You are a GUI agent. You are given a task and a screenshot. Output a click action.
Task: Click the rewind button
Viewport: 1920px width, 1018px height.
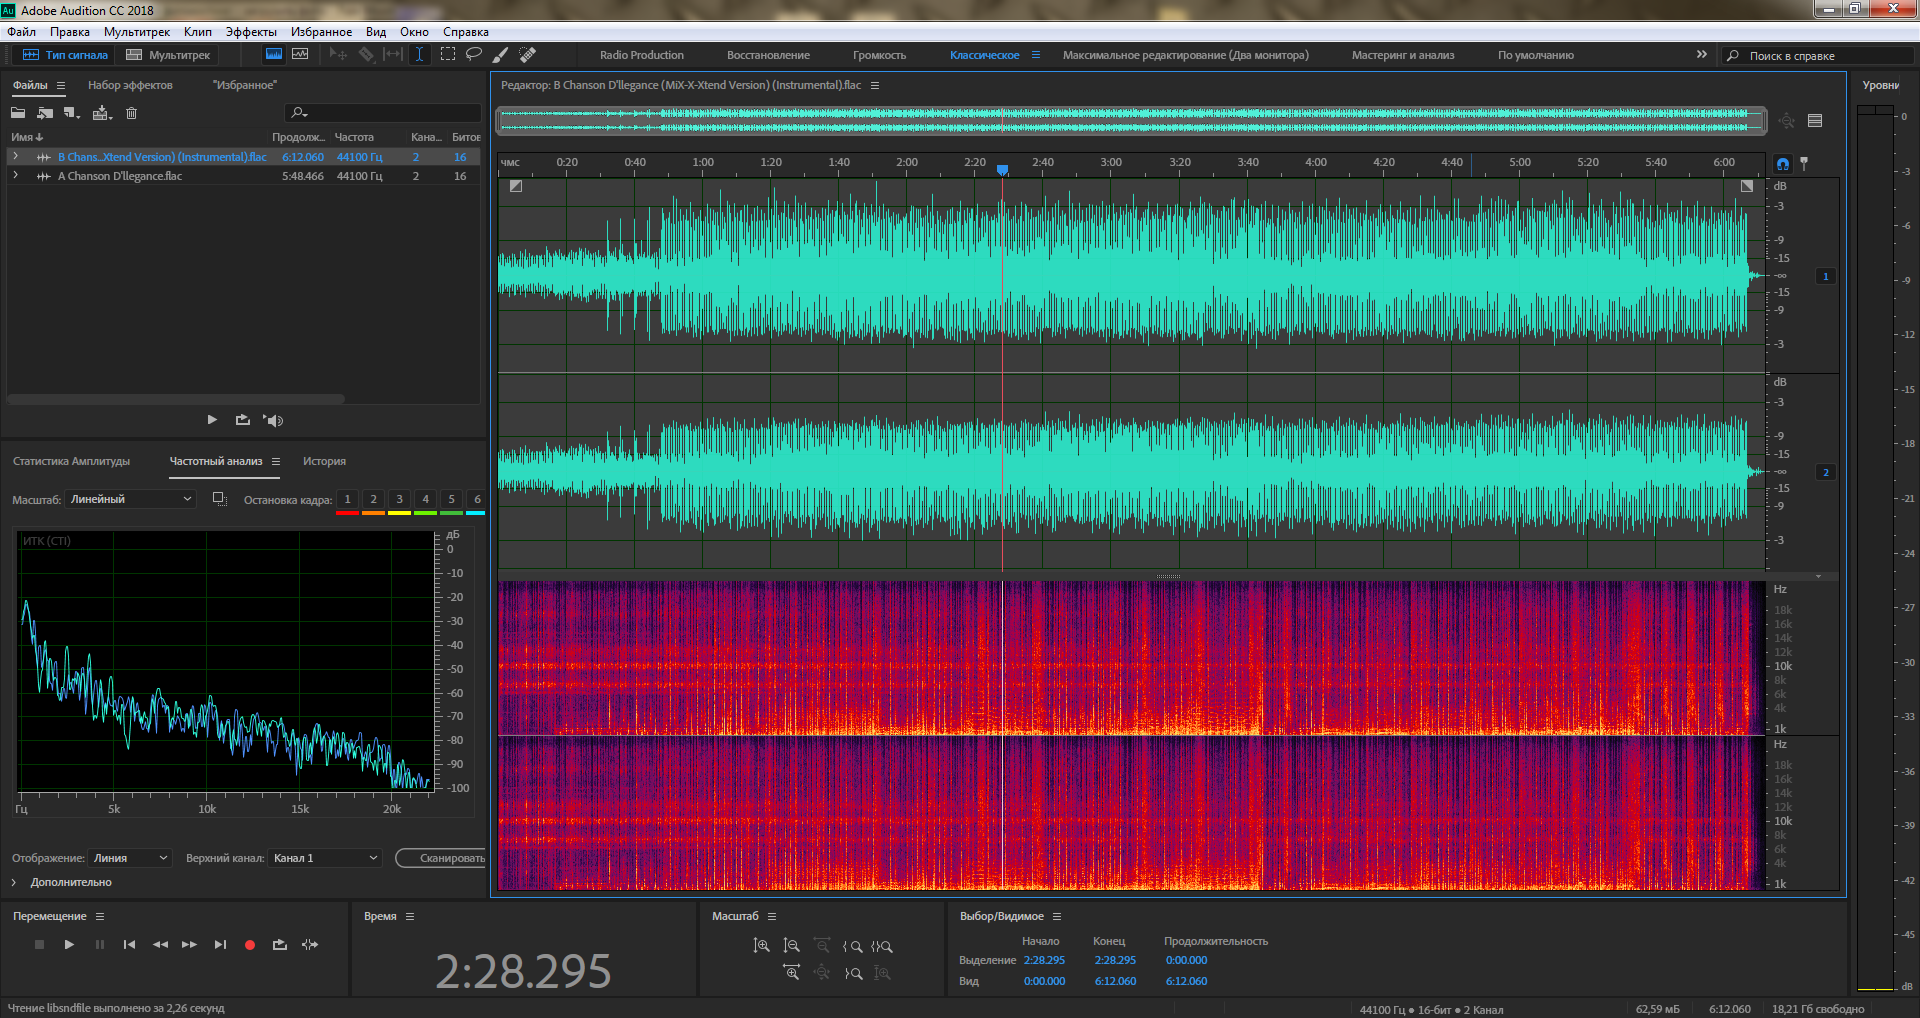click(160, 944)
